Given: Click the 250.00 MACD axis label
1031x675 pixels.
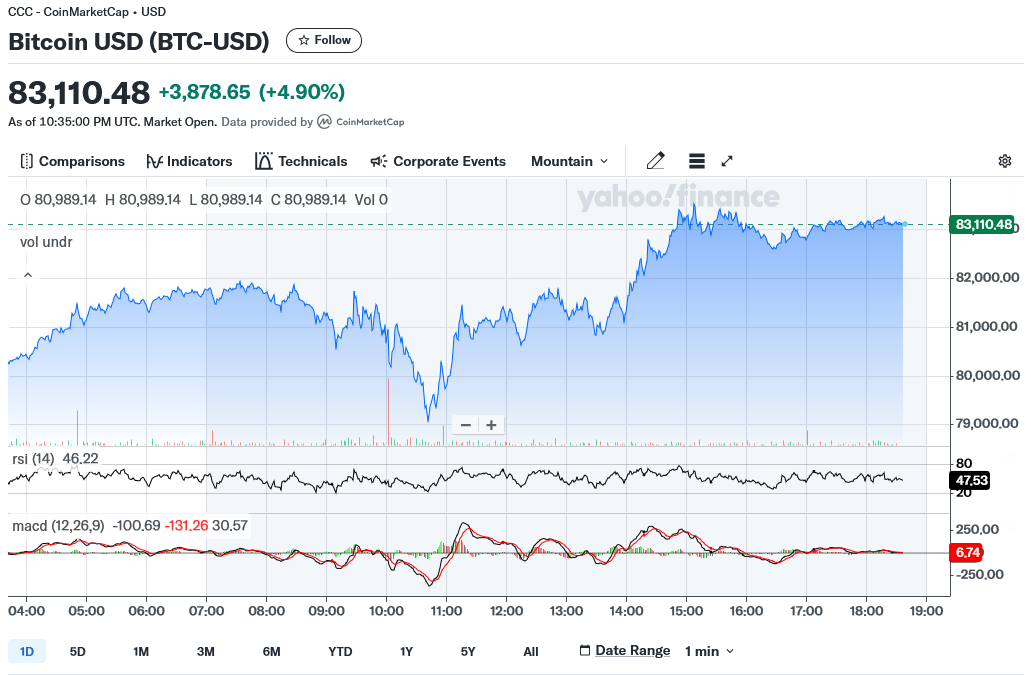Looking at the screenshot, I should (x=977, y=530).
